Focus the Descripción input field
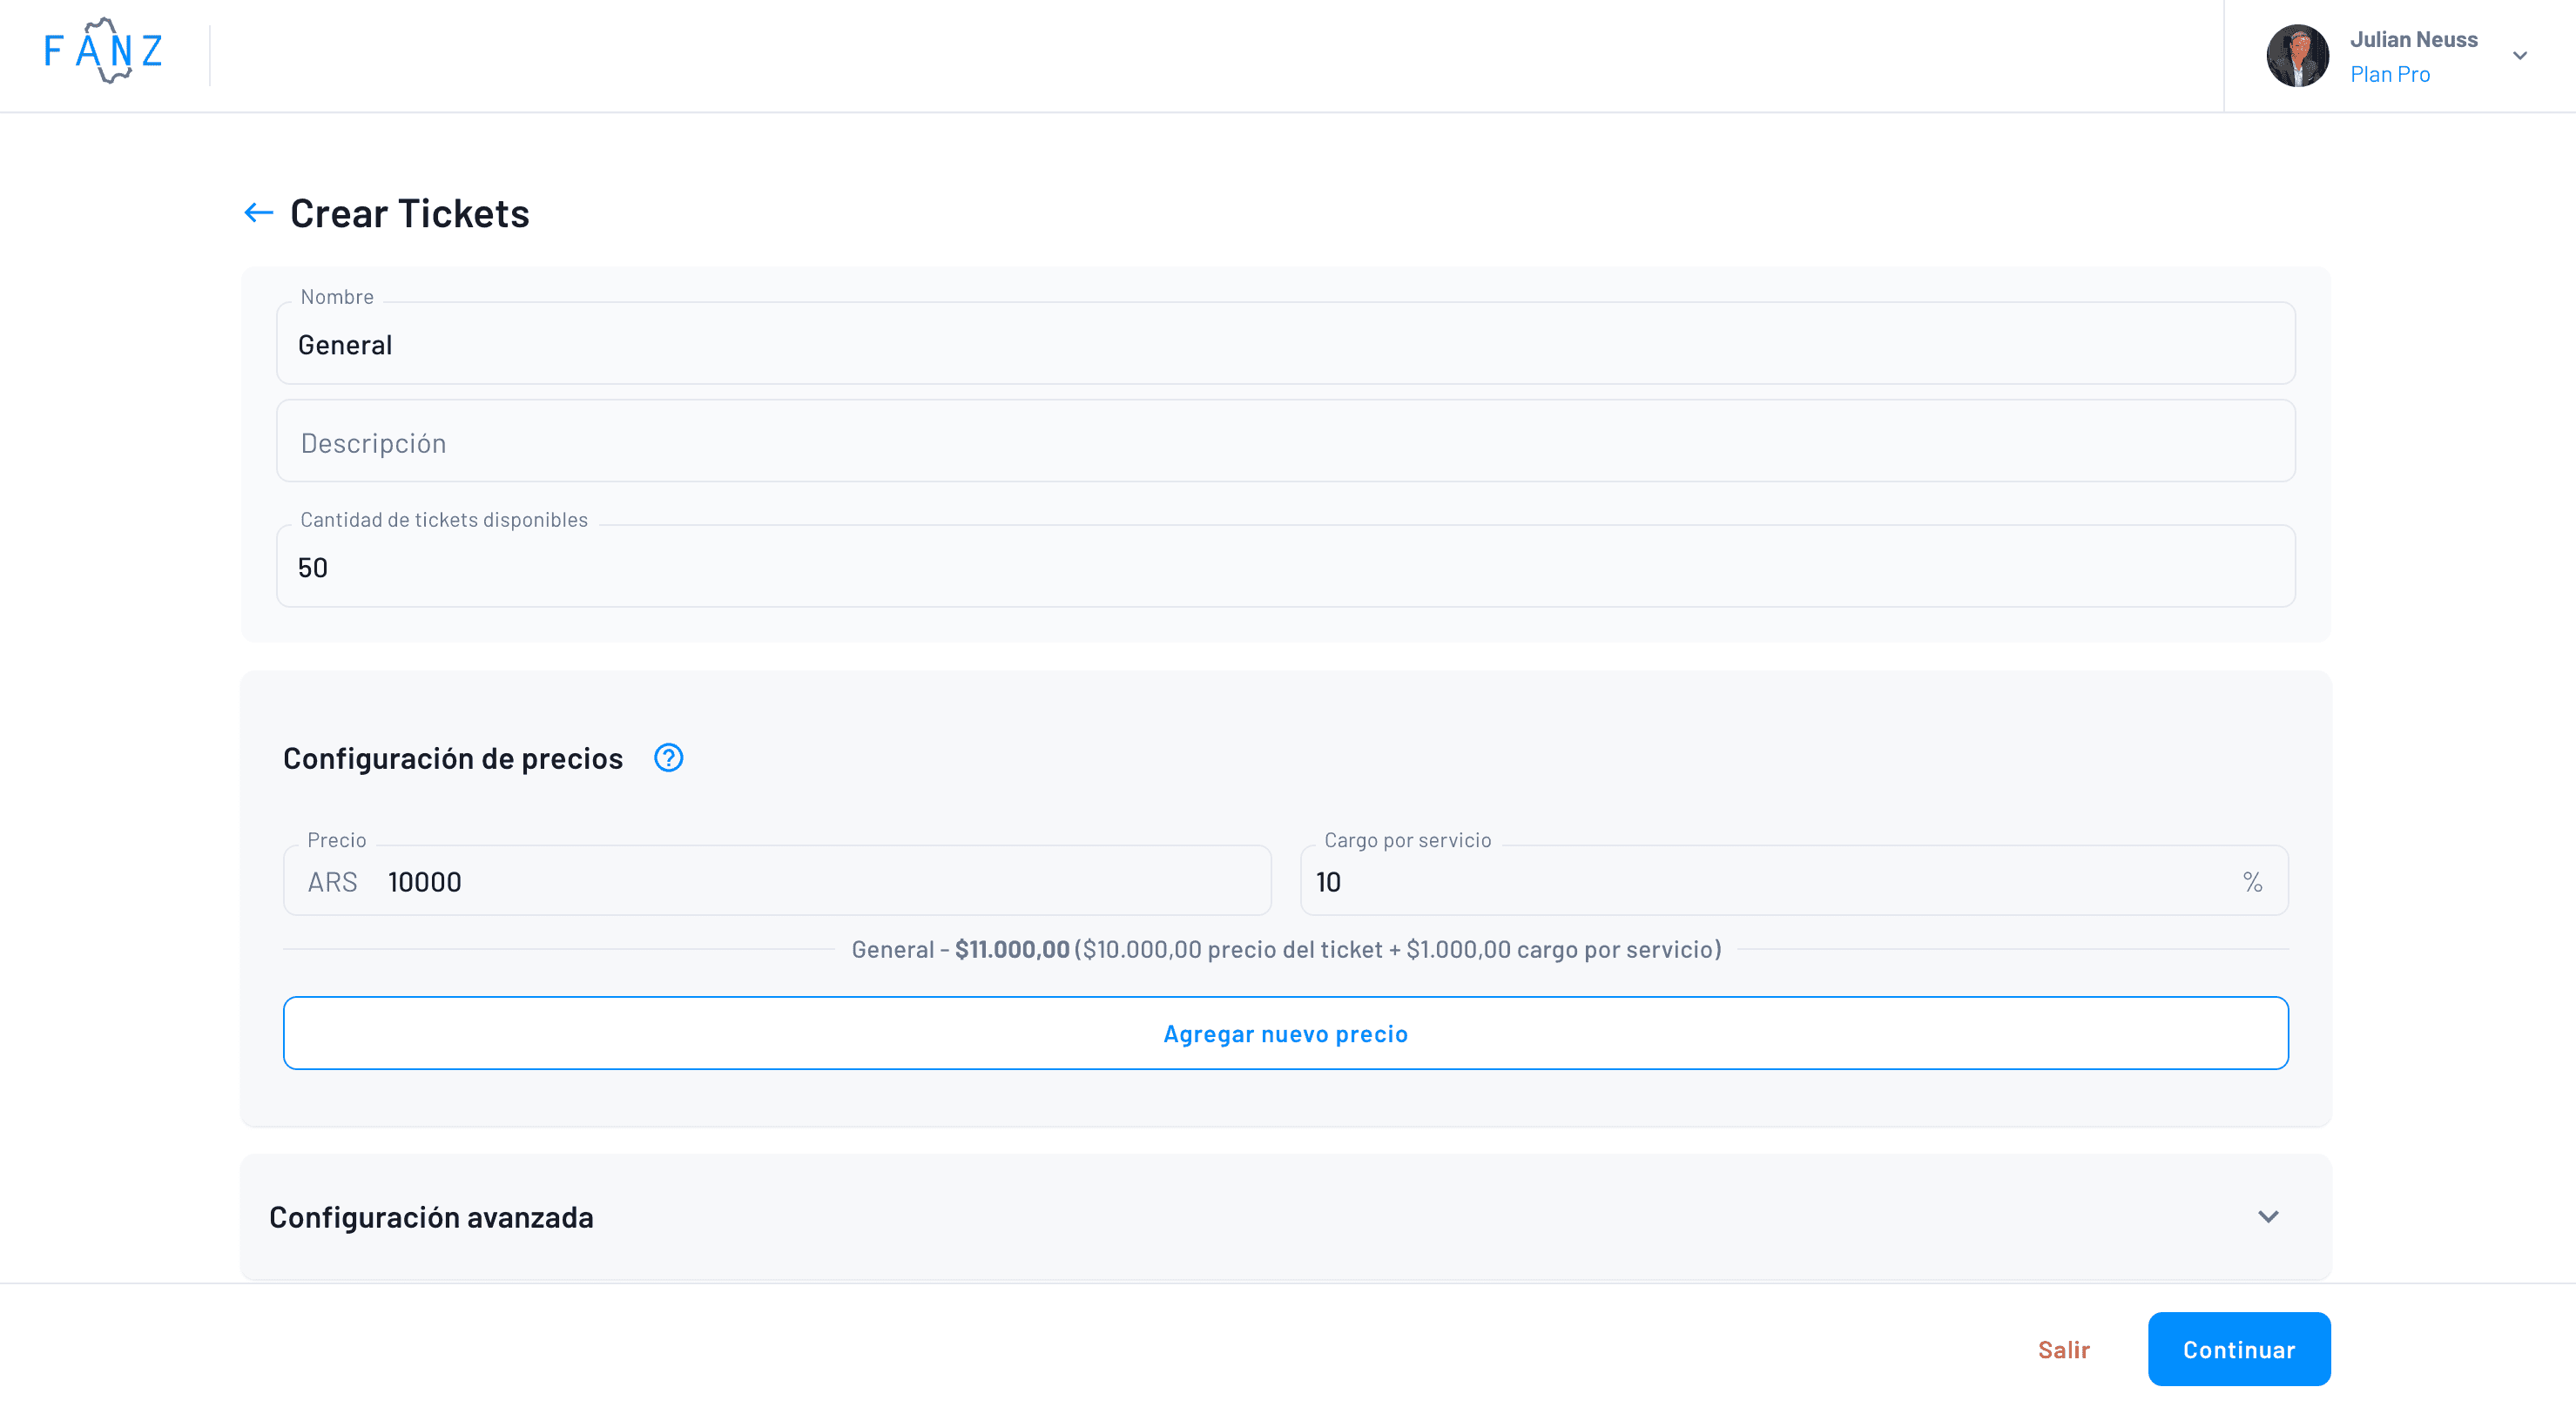 coord(1285,442)
